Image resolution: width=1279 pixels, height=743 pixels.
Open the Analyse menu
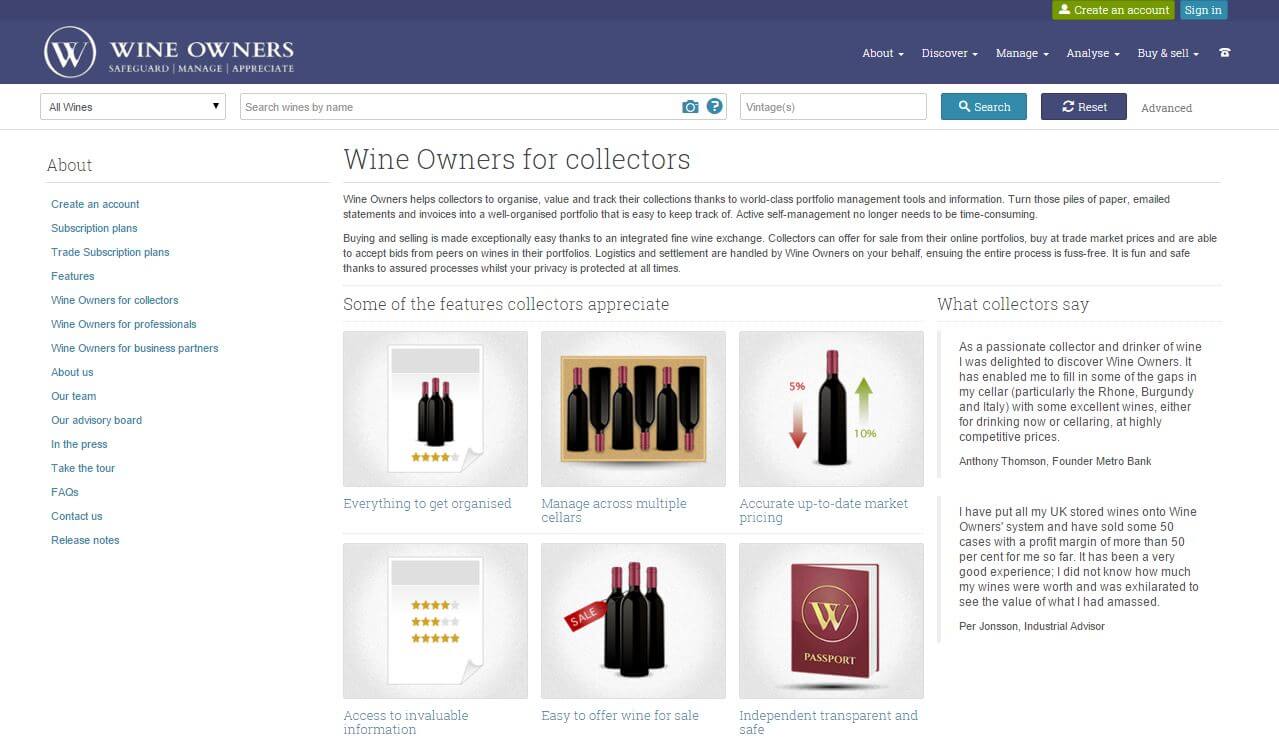click(x=1093, y=53)
